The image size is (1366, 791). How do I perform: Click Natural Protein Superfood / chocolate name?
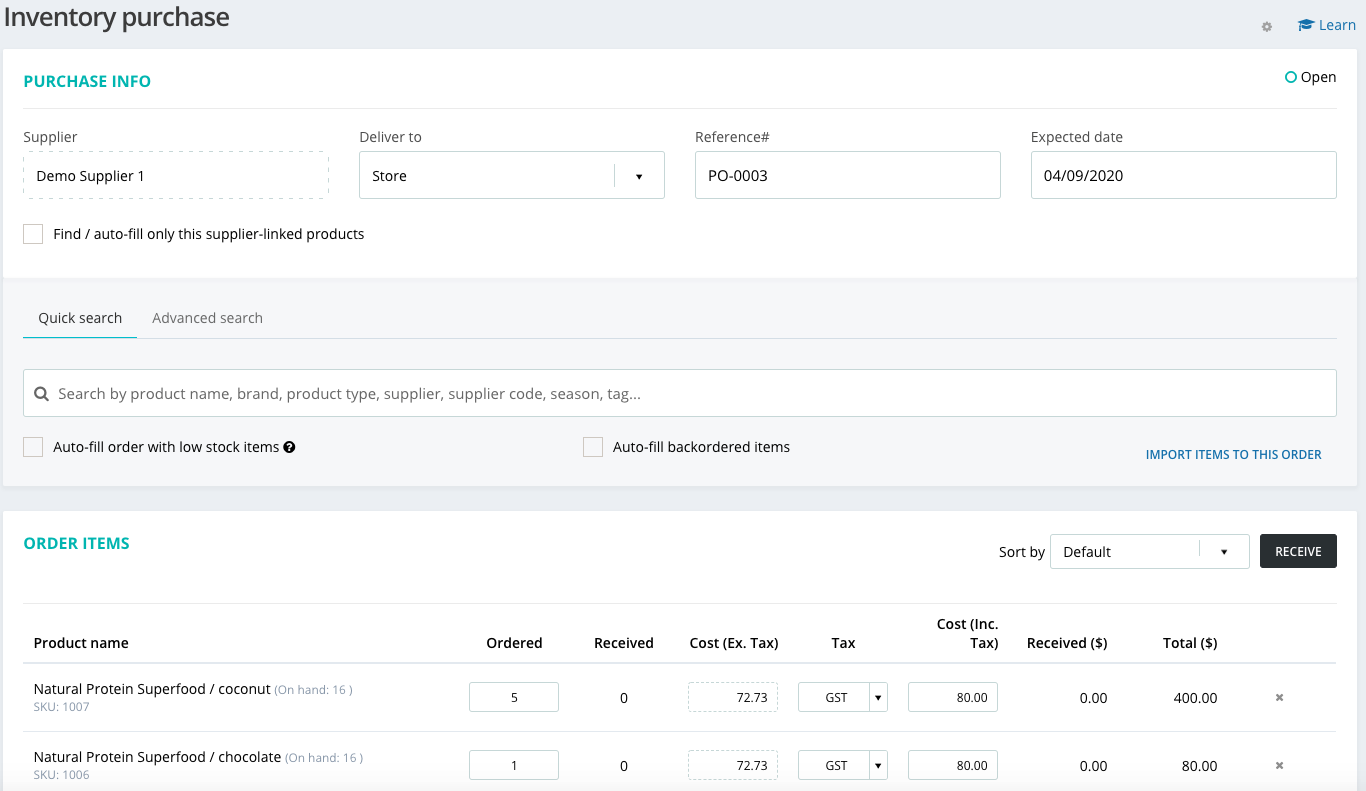click(157, 757)
